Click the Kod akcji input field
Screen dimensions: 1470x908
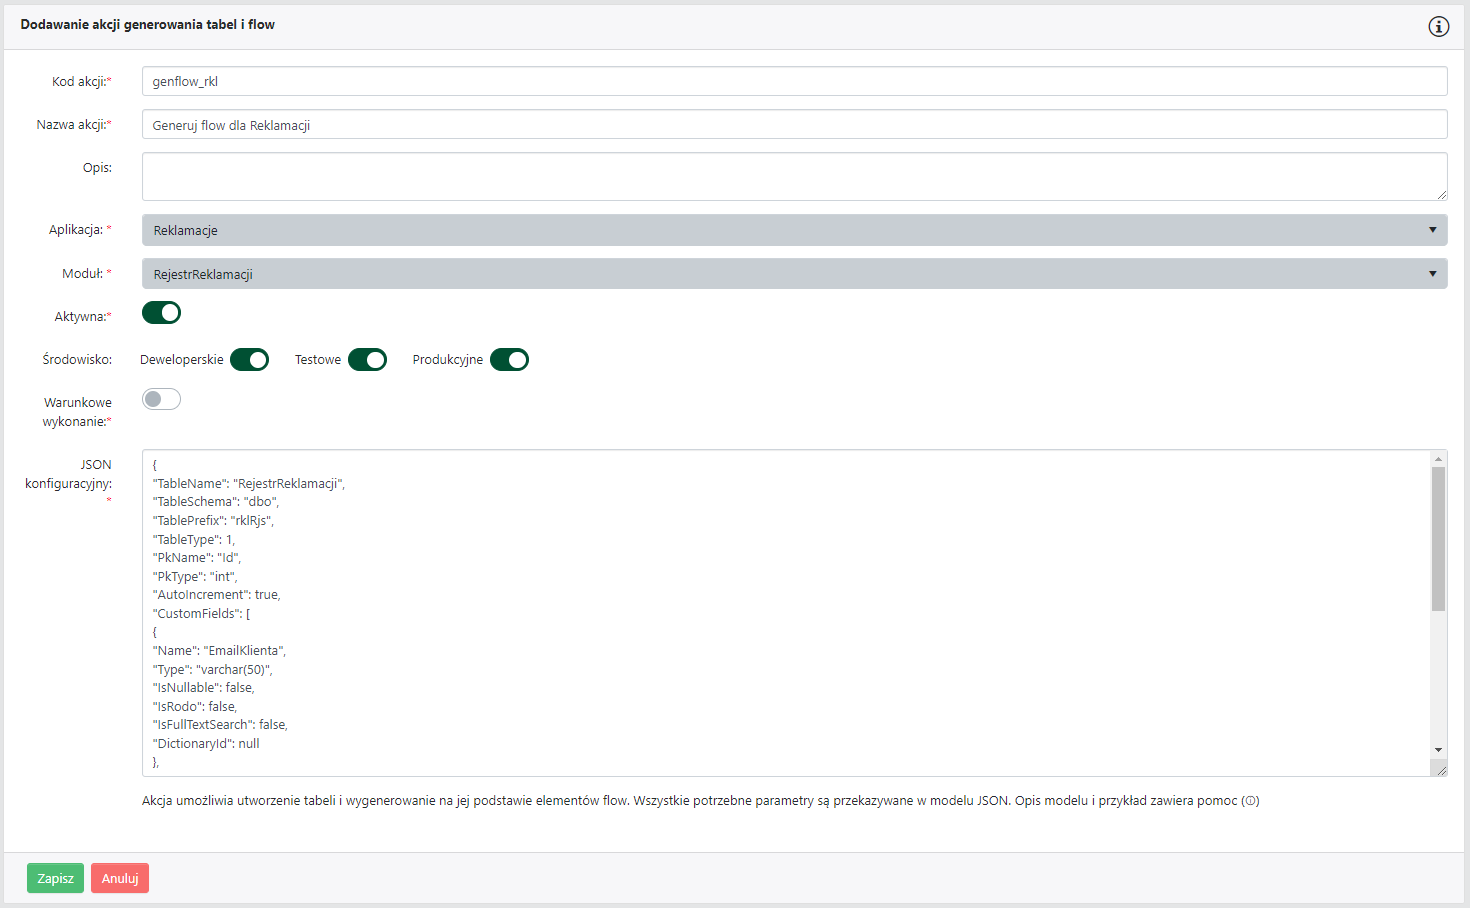coord(794,81)
